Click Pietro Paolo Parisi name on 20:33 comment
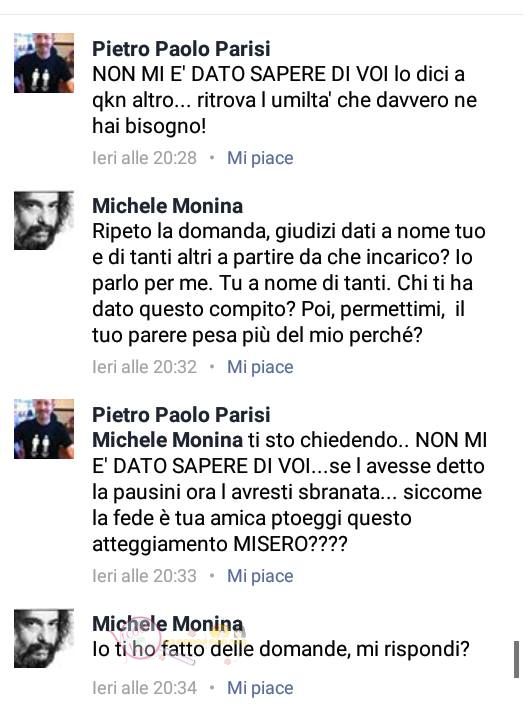 pyautogui.click(x=181, y=415)
